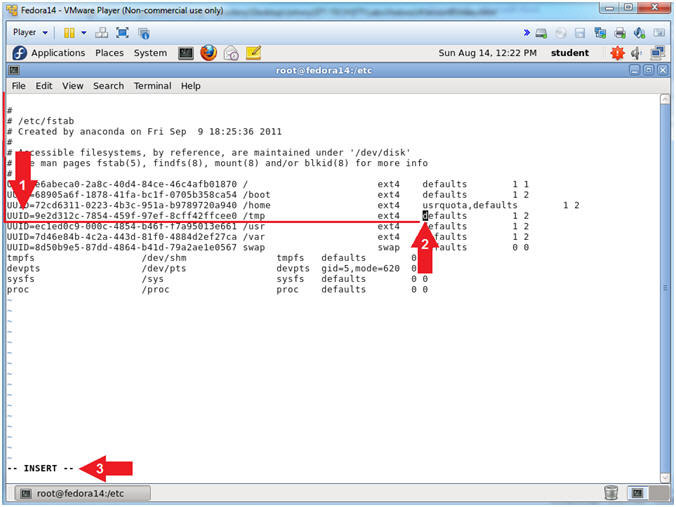
Task: Click the volume speaker icon
Action: coord(637,53)
